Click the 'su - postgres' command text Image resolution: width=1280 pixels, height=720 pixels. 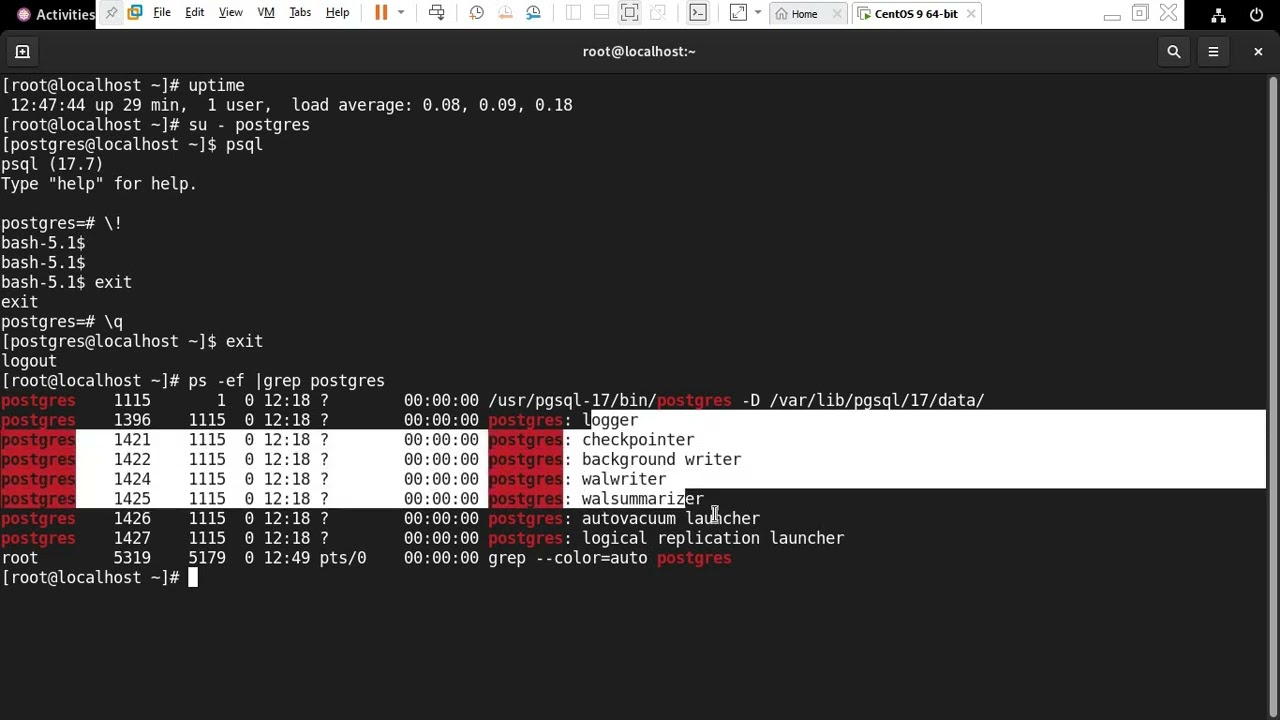coord(249,125)
